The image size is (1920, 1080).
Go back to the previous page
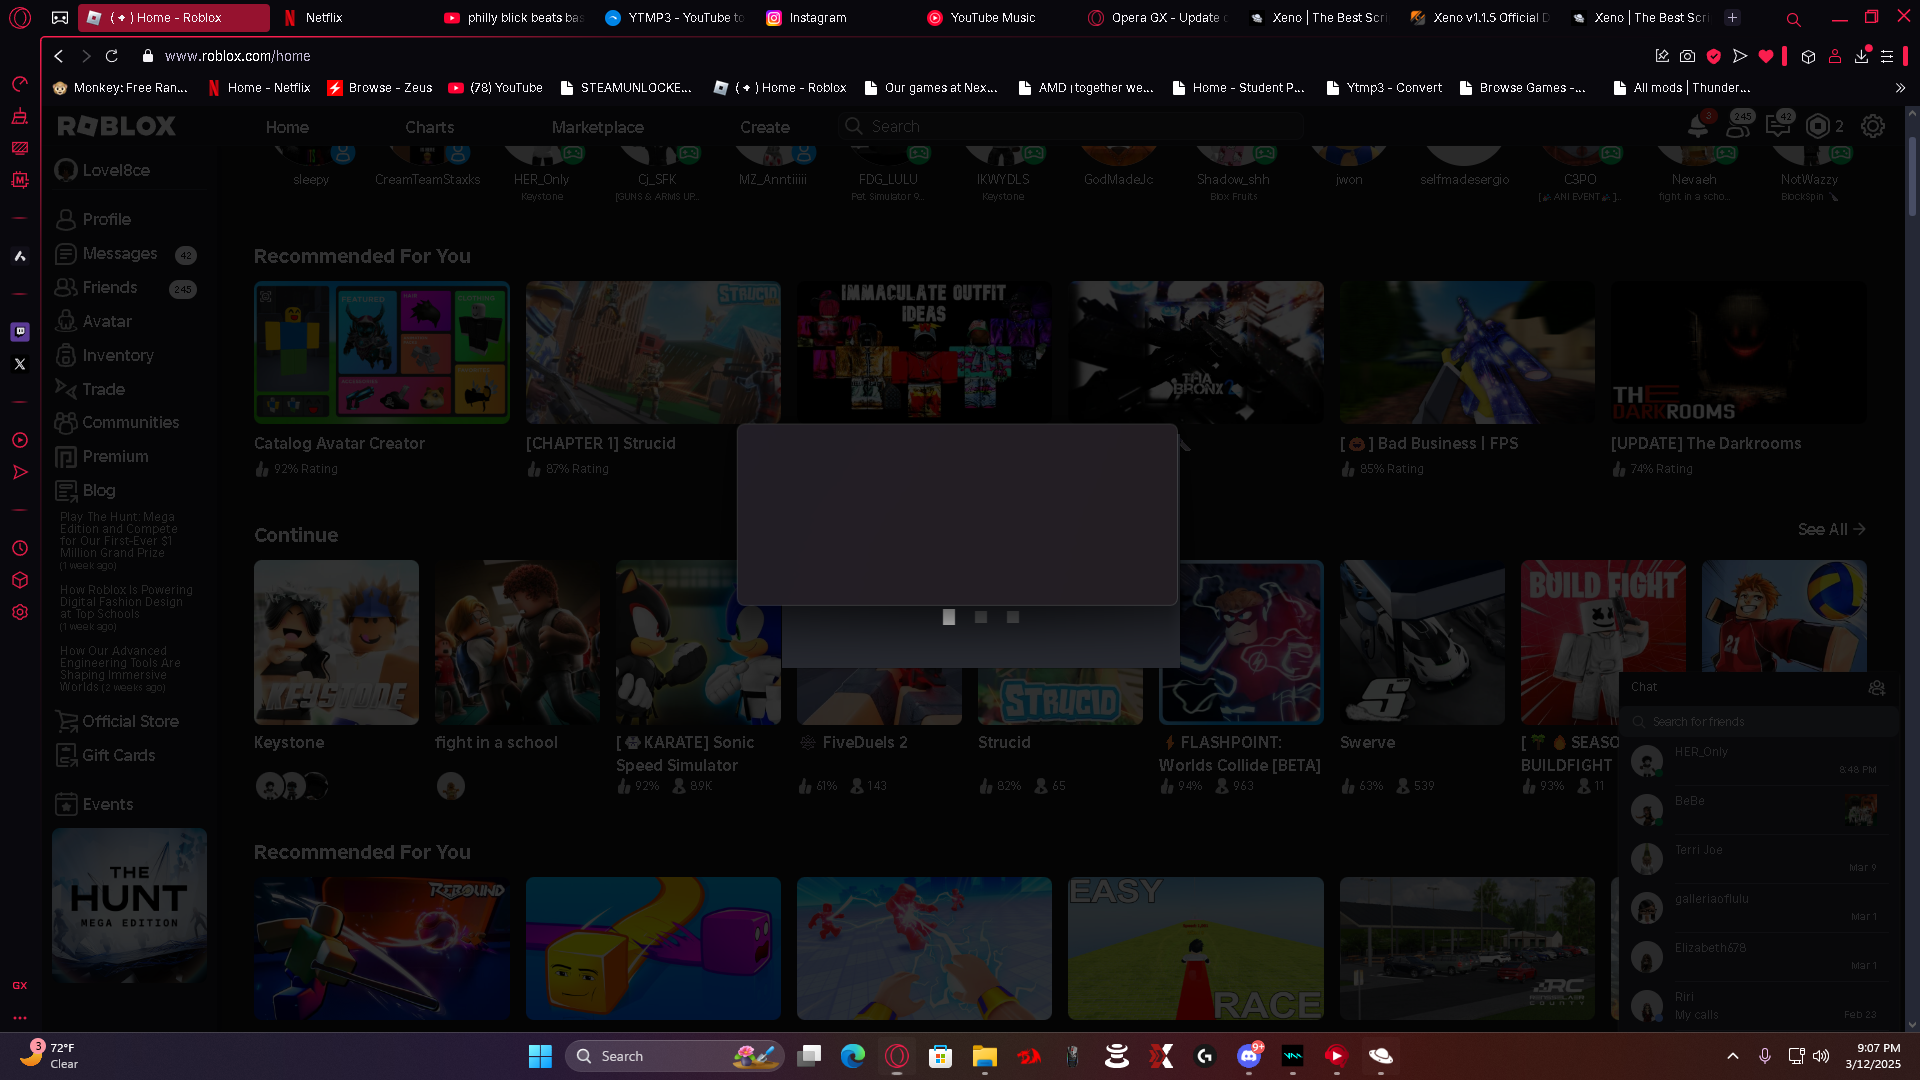pos(59,56)
